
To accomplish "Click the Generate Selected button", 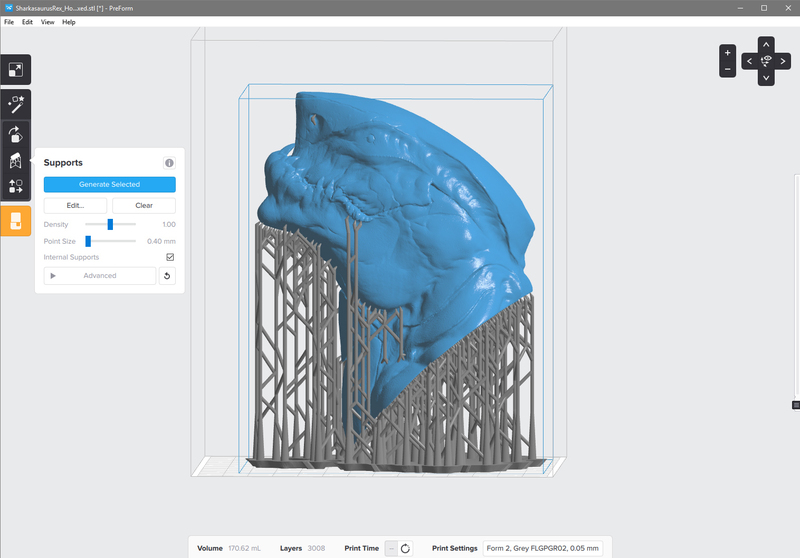I will 109,184.
